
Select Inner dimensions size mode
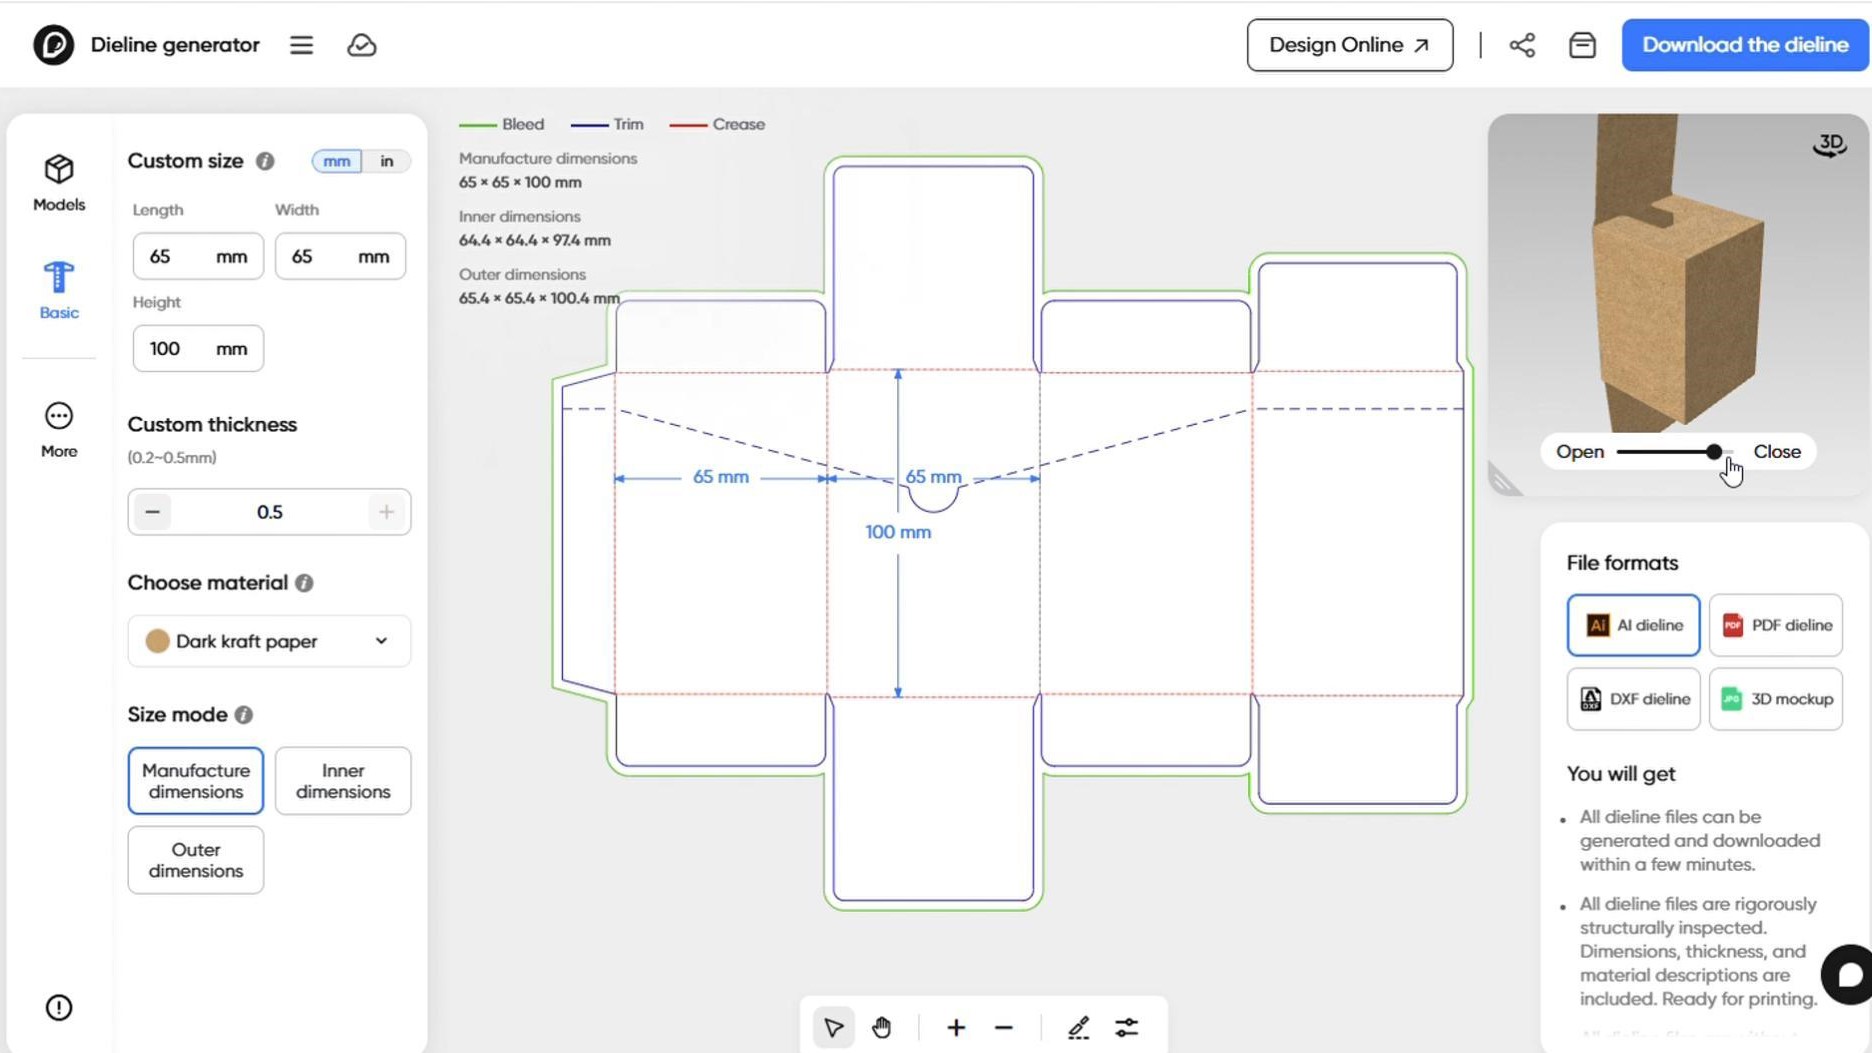343,781
